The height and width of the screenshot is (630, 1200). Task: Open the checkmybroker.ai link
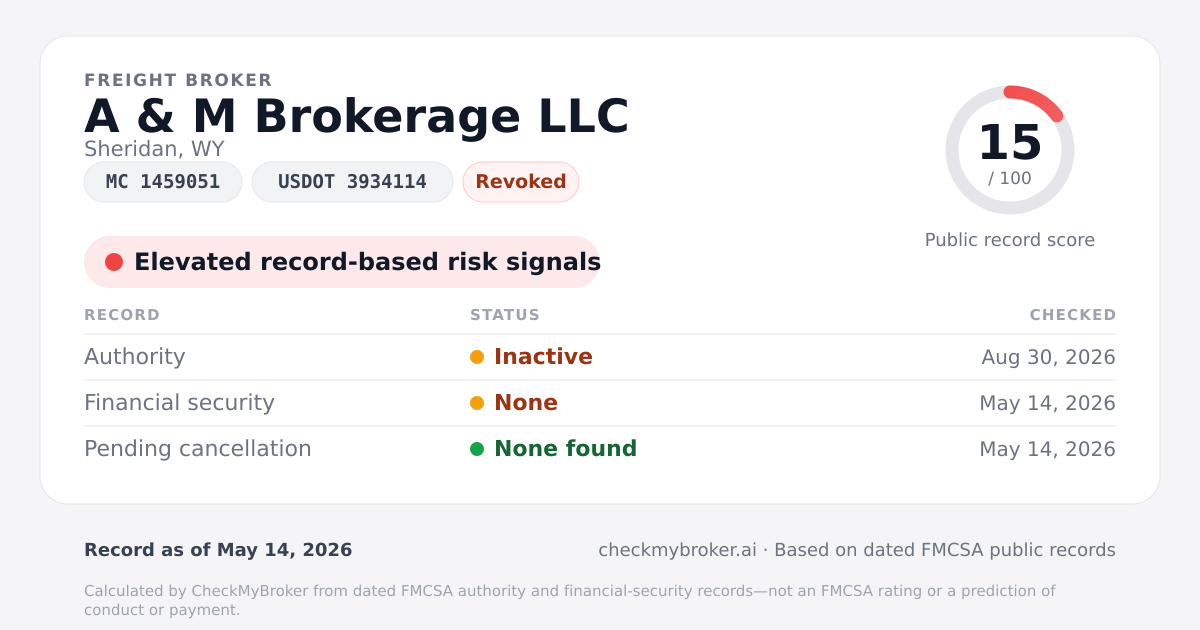click(x=677, y=550)
